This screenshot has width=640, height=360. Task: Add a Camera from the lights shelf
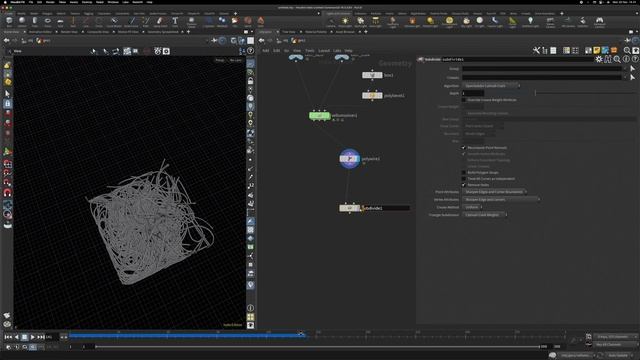(331, 22)
